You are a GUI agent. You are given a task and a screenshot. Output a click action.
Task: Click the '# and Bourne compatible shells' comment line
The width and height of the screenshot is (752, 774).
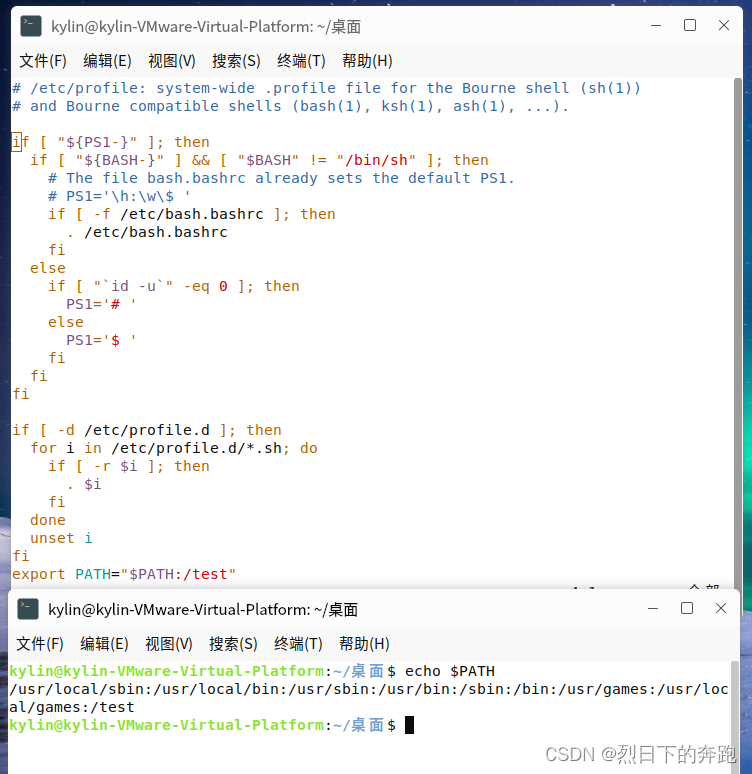click(x=290, y=106)
